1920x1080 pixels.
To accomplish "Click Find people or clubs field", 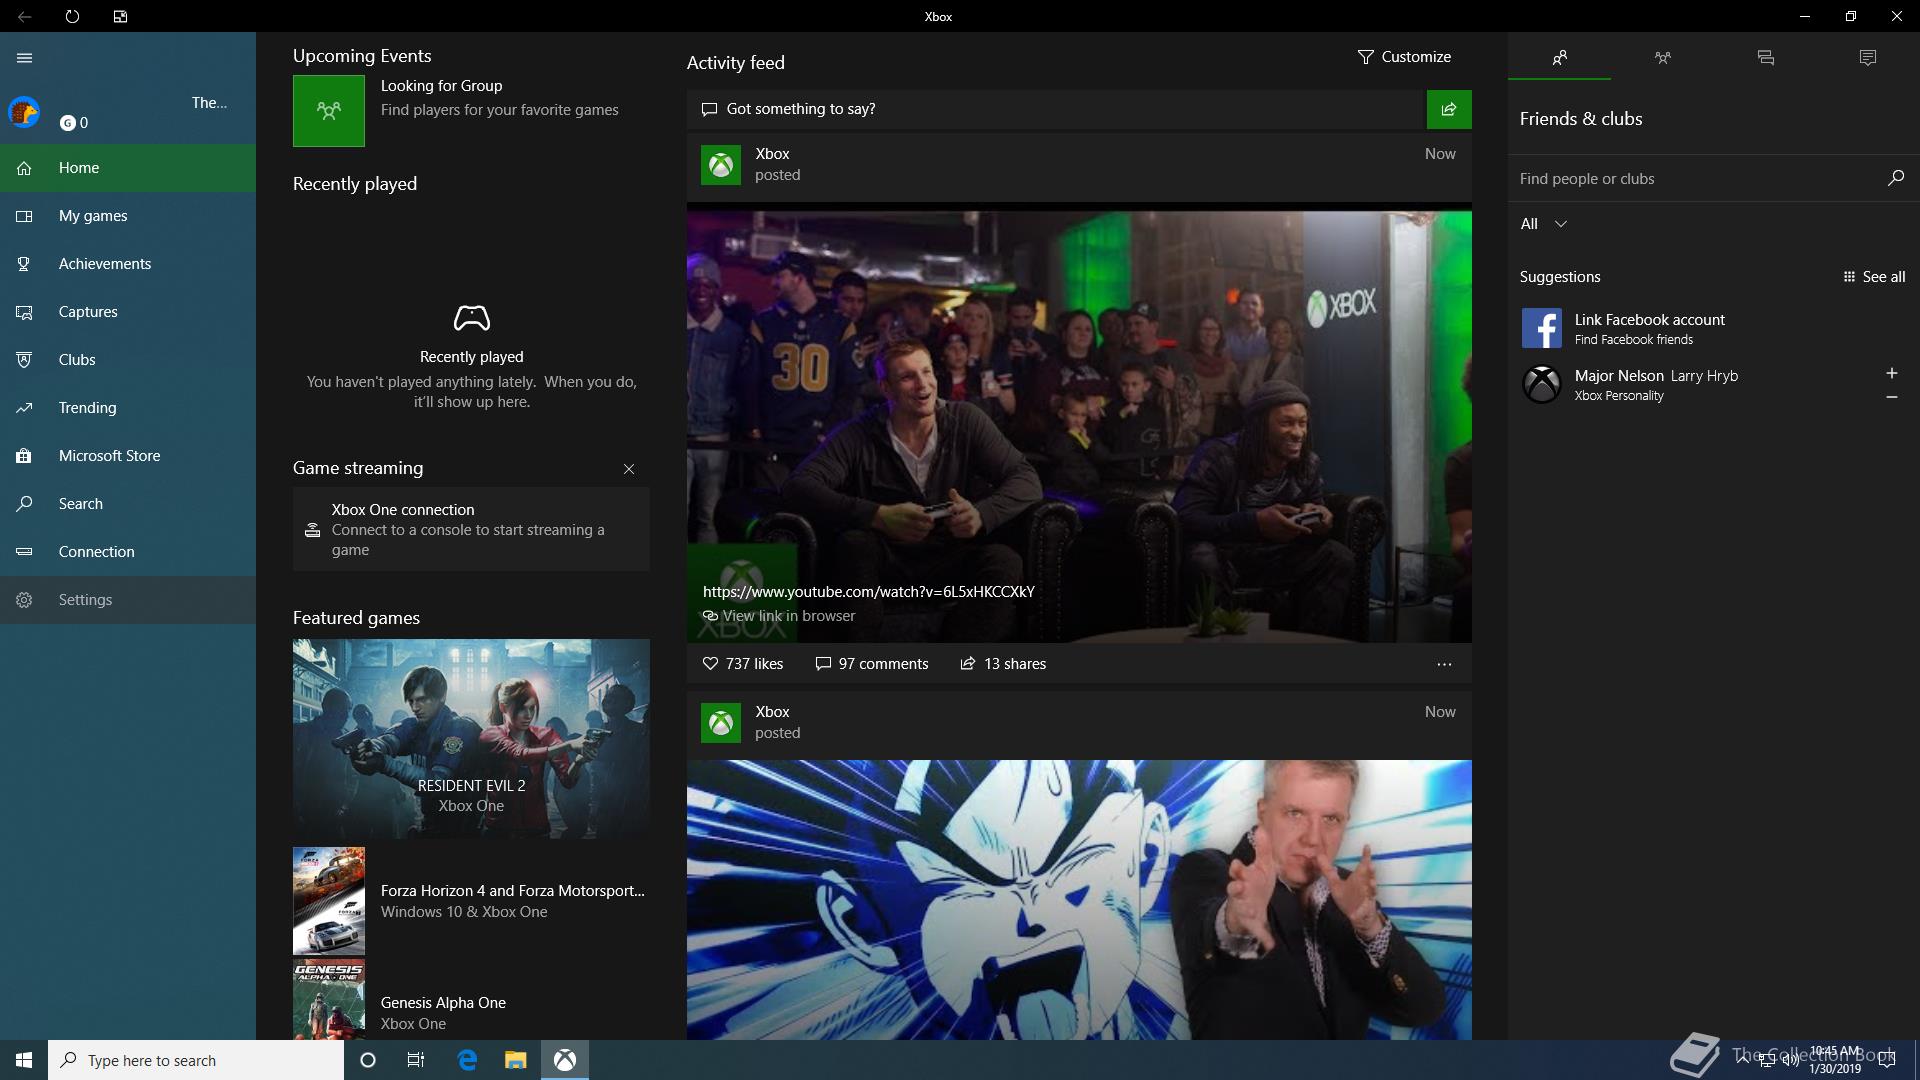I will point(1695,179).
